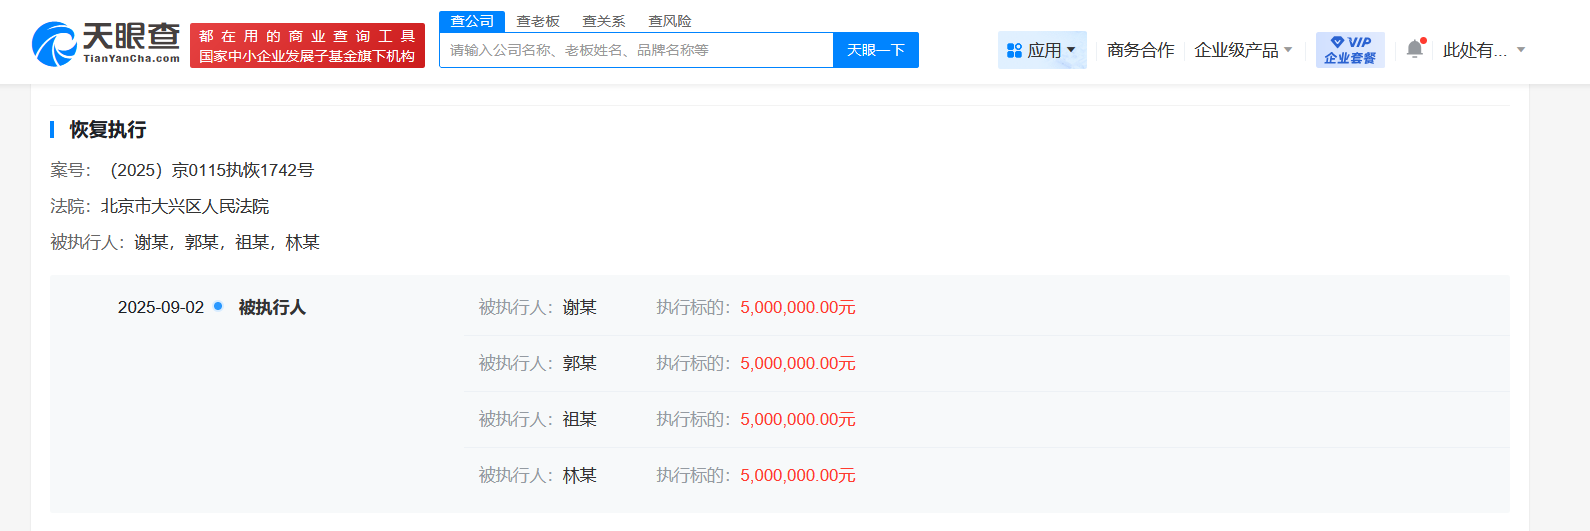This screenshot has width=1590, height=531.
Task: Open the 北京市大兴区人民法院 court link
Action: point(185,206)
